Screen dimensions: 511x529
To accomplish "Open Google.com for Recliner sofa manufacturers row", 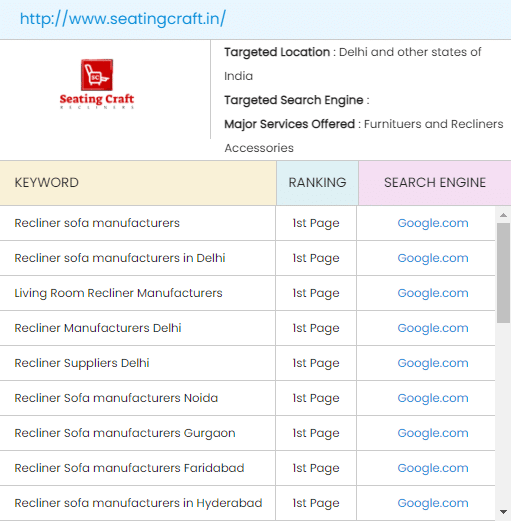I will (433, 223).
